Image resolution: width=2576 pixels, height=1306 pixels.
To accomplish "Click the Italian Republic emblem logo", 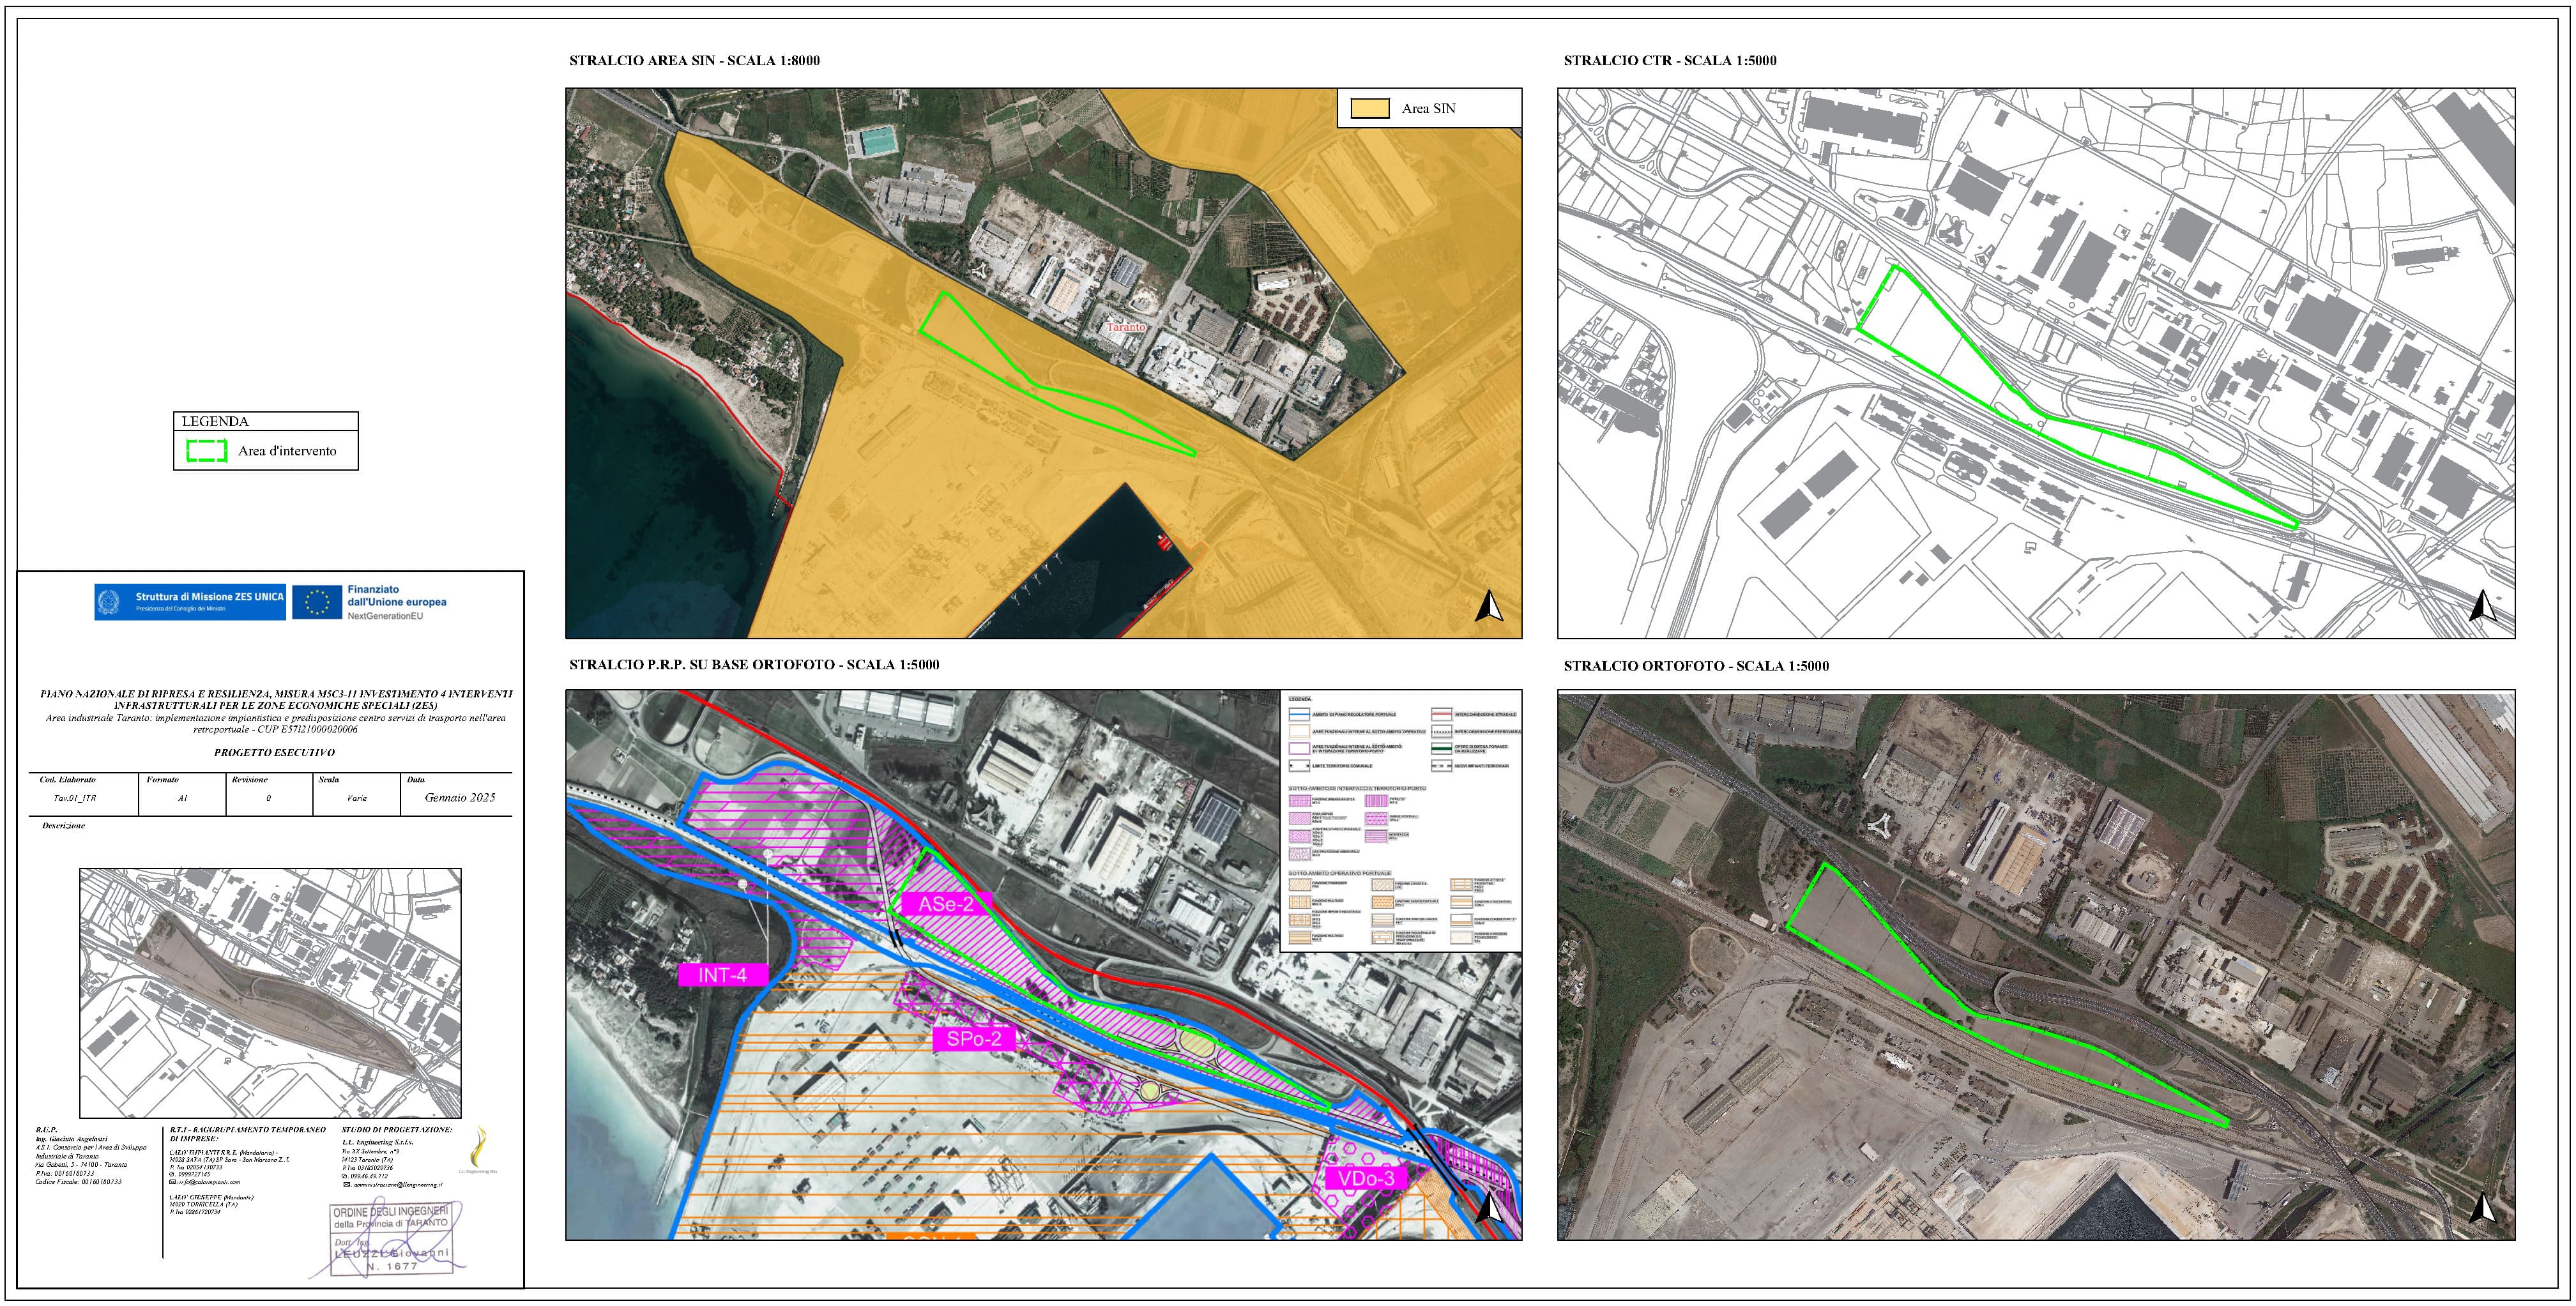I will point(108,602).
